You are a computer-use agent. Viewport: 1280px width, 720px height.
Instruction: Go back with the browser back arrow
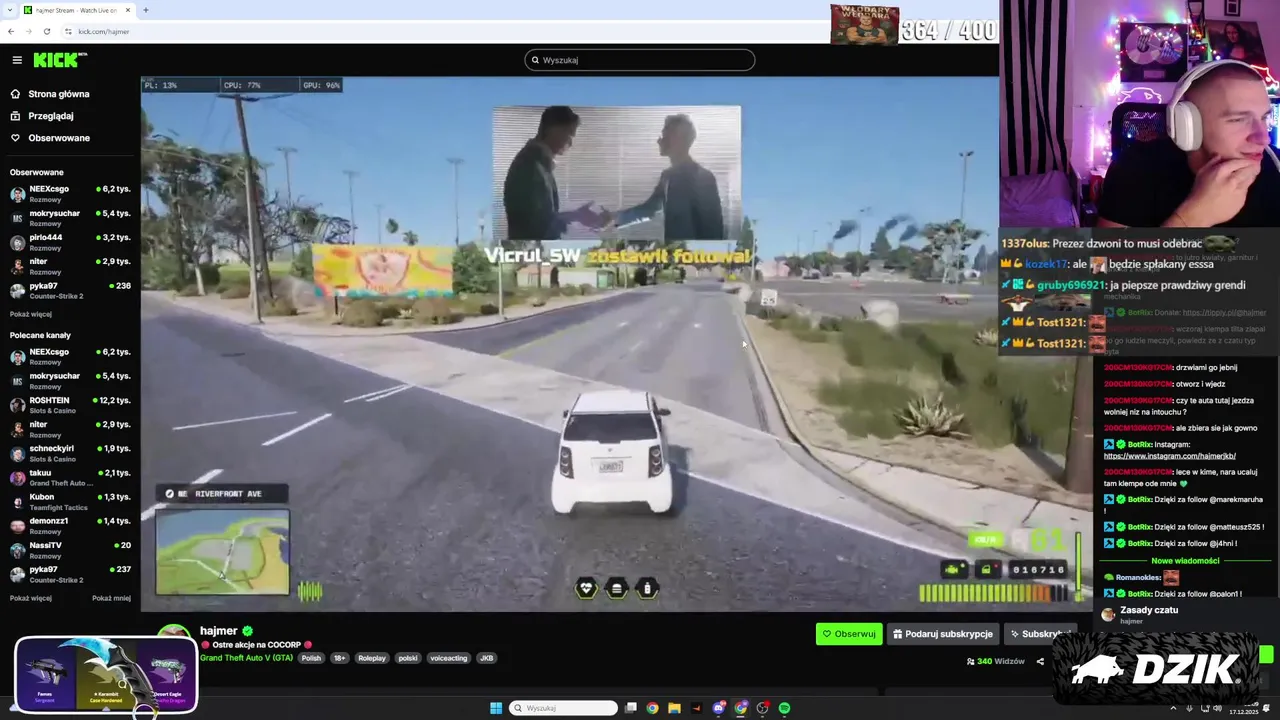pos(10,31)
